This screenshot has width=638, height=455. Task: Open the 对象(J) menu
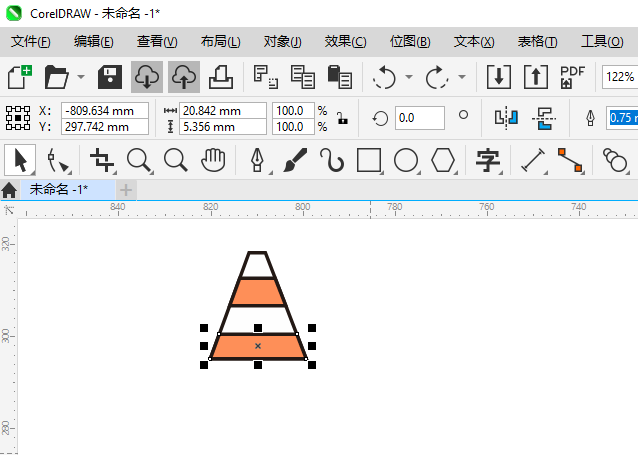coord(282,42)
